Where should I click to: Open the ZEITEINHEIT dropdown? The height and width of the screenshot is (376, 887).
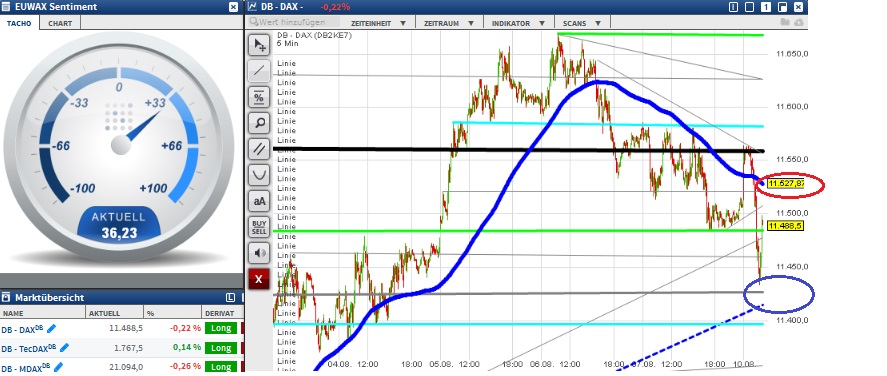tap(378, 23)
